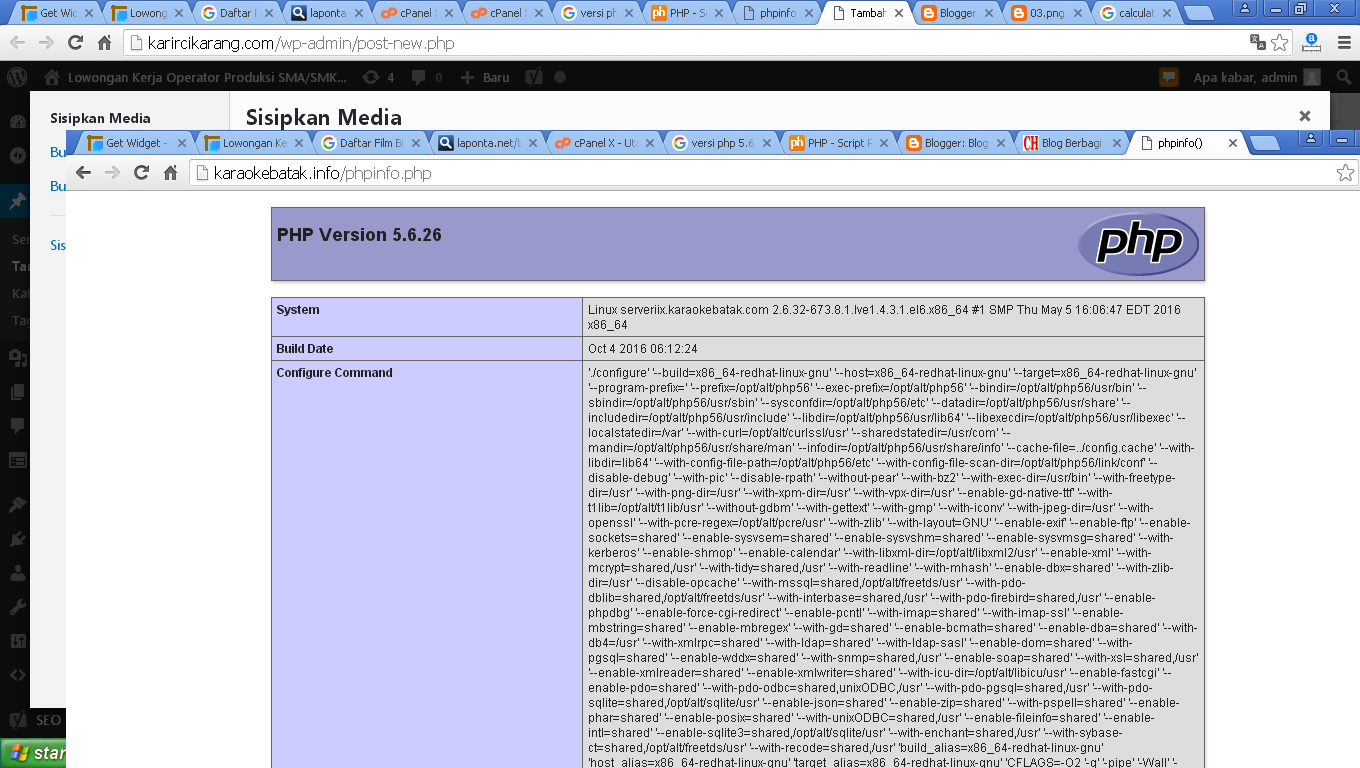The height and width of the screenshot is (768, 1360).
Task: Open Posts pin icon in WordPress sidebar
Action: 17,201
